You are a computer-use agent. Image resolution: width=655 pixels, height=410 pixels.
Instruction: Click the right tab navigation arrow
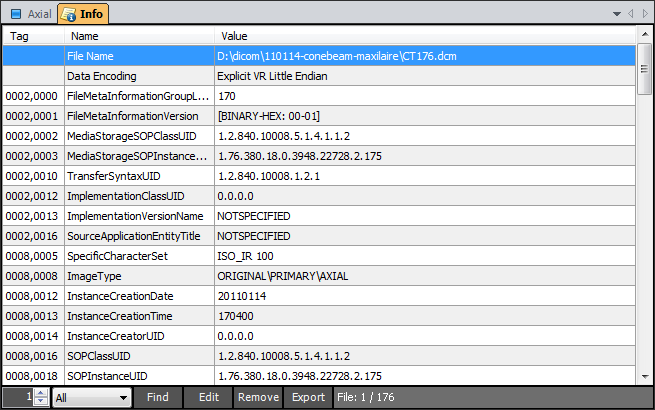645,14
